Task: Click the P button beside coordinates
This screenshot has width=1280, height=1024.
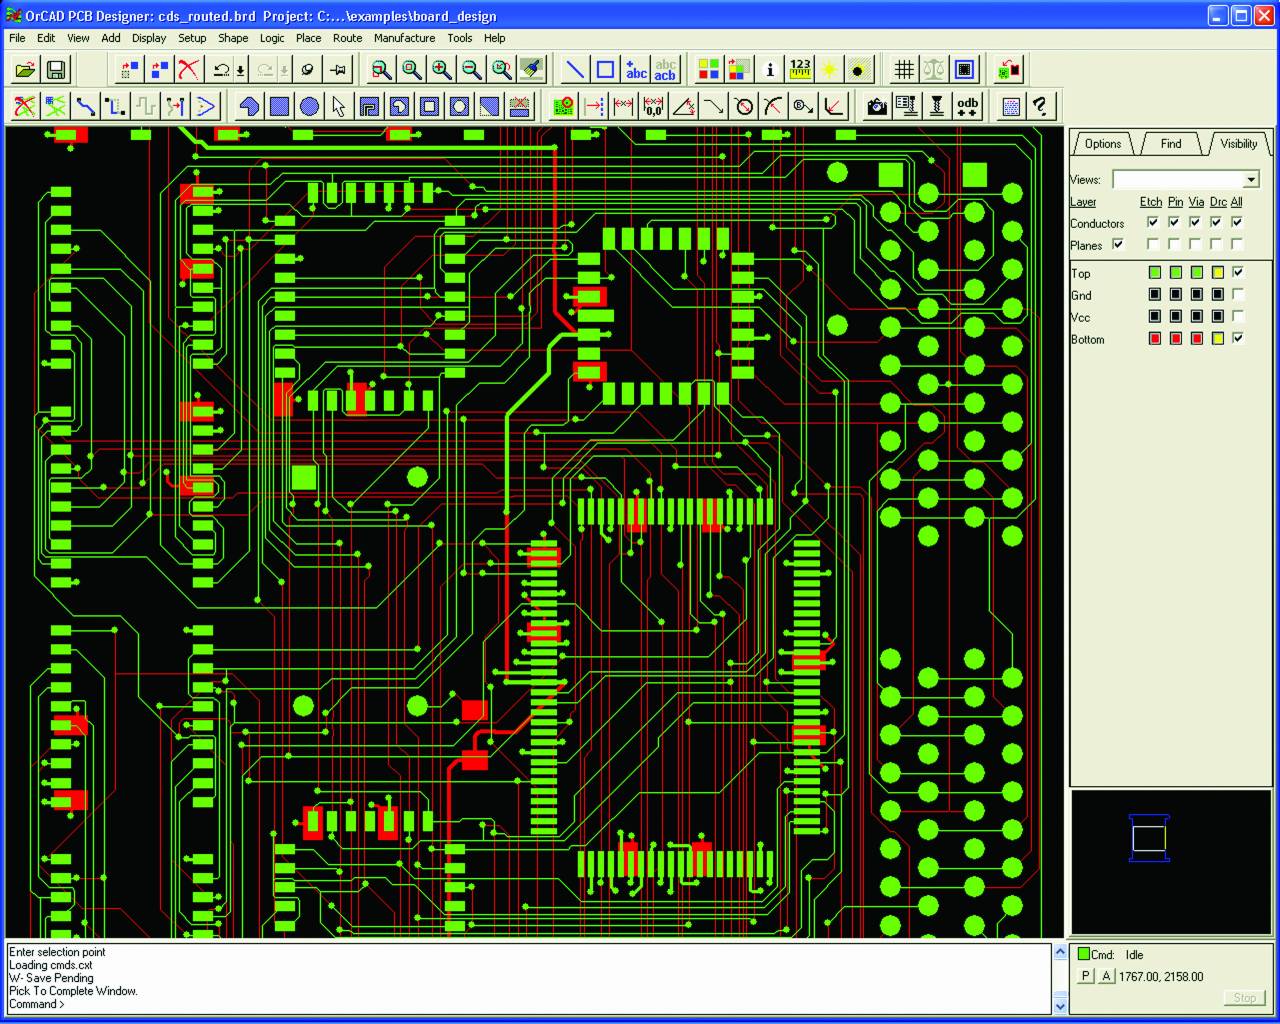Action: (1085, 976)
